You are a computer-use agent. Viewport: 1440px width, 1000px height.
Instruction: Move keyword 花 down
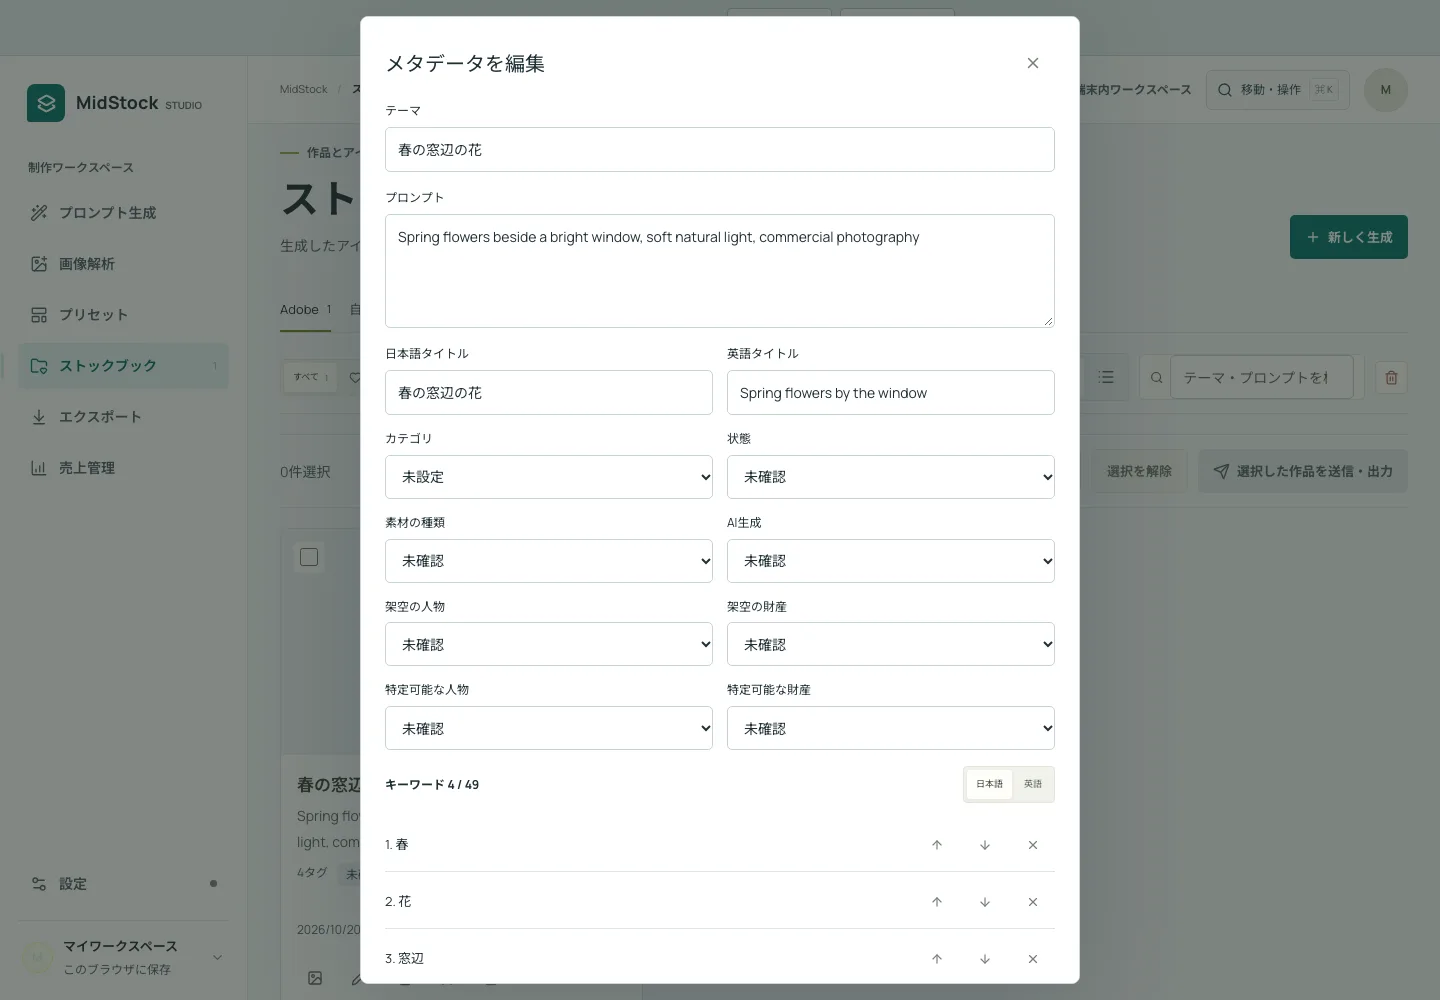(985, 902)
